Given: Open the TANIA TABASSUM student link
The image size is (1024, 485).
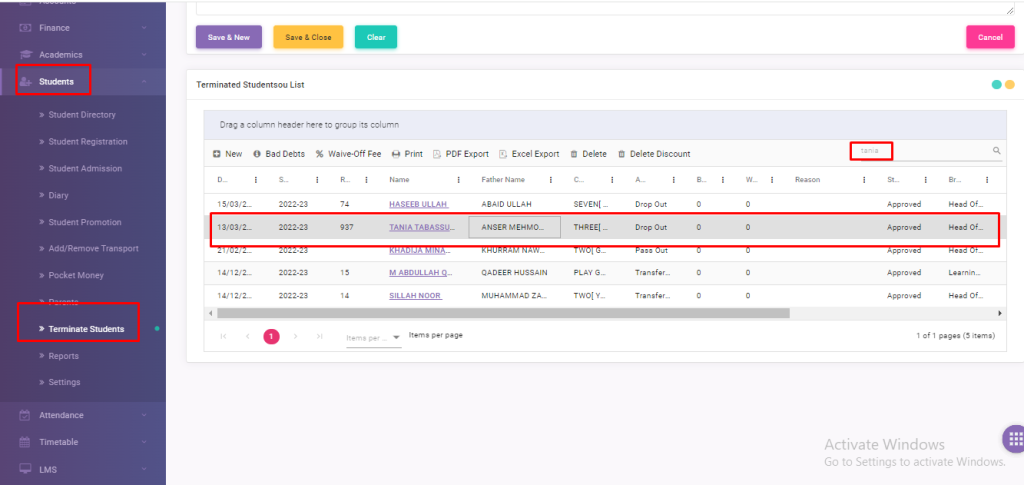Looking at the screenshot, I should point(420,227).
